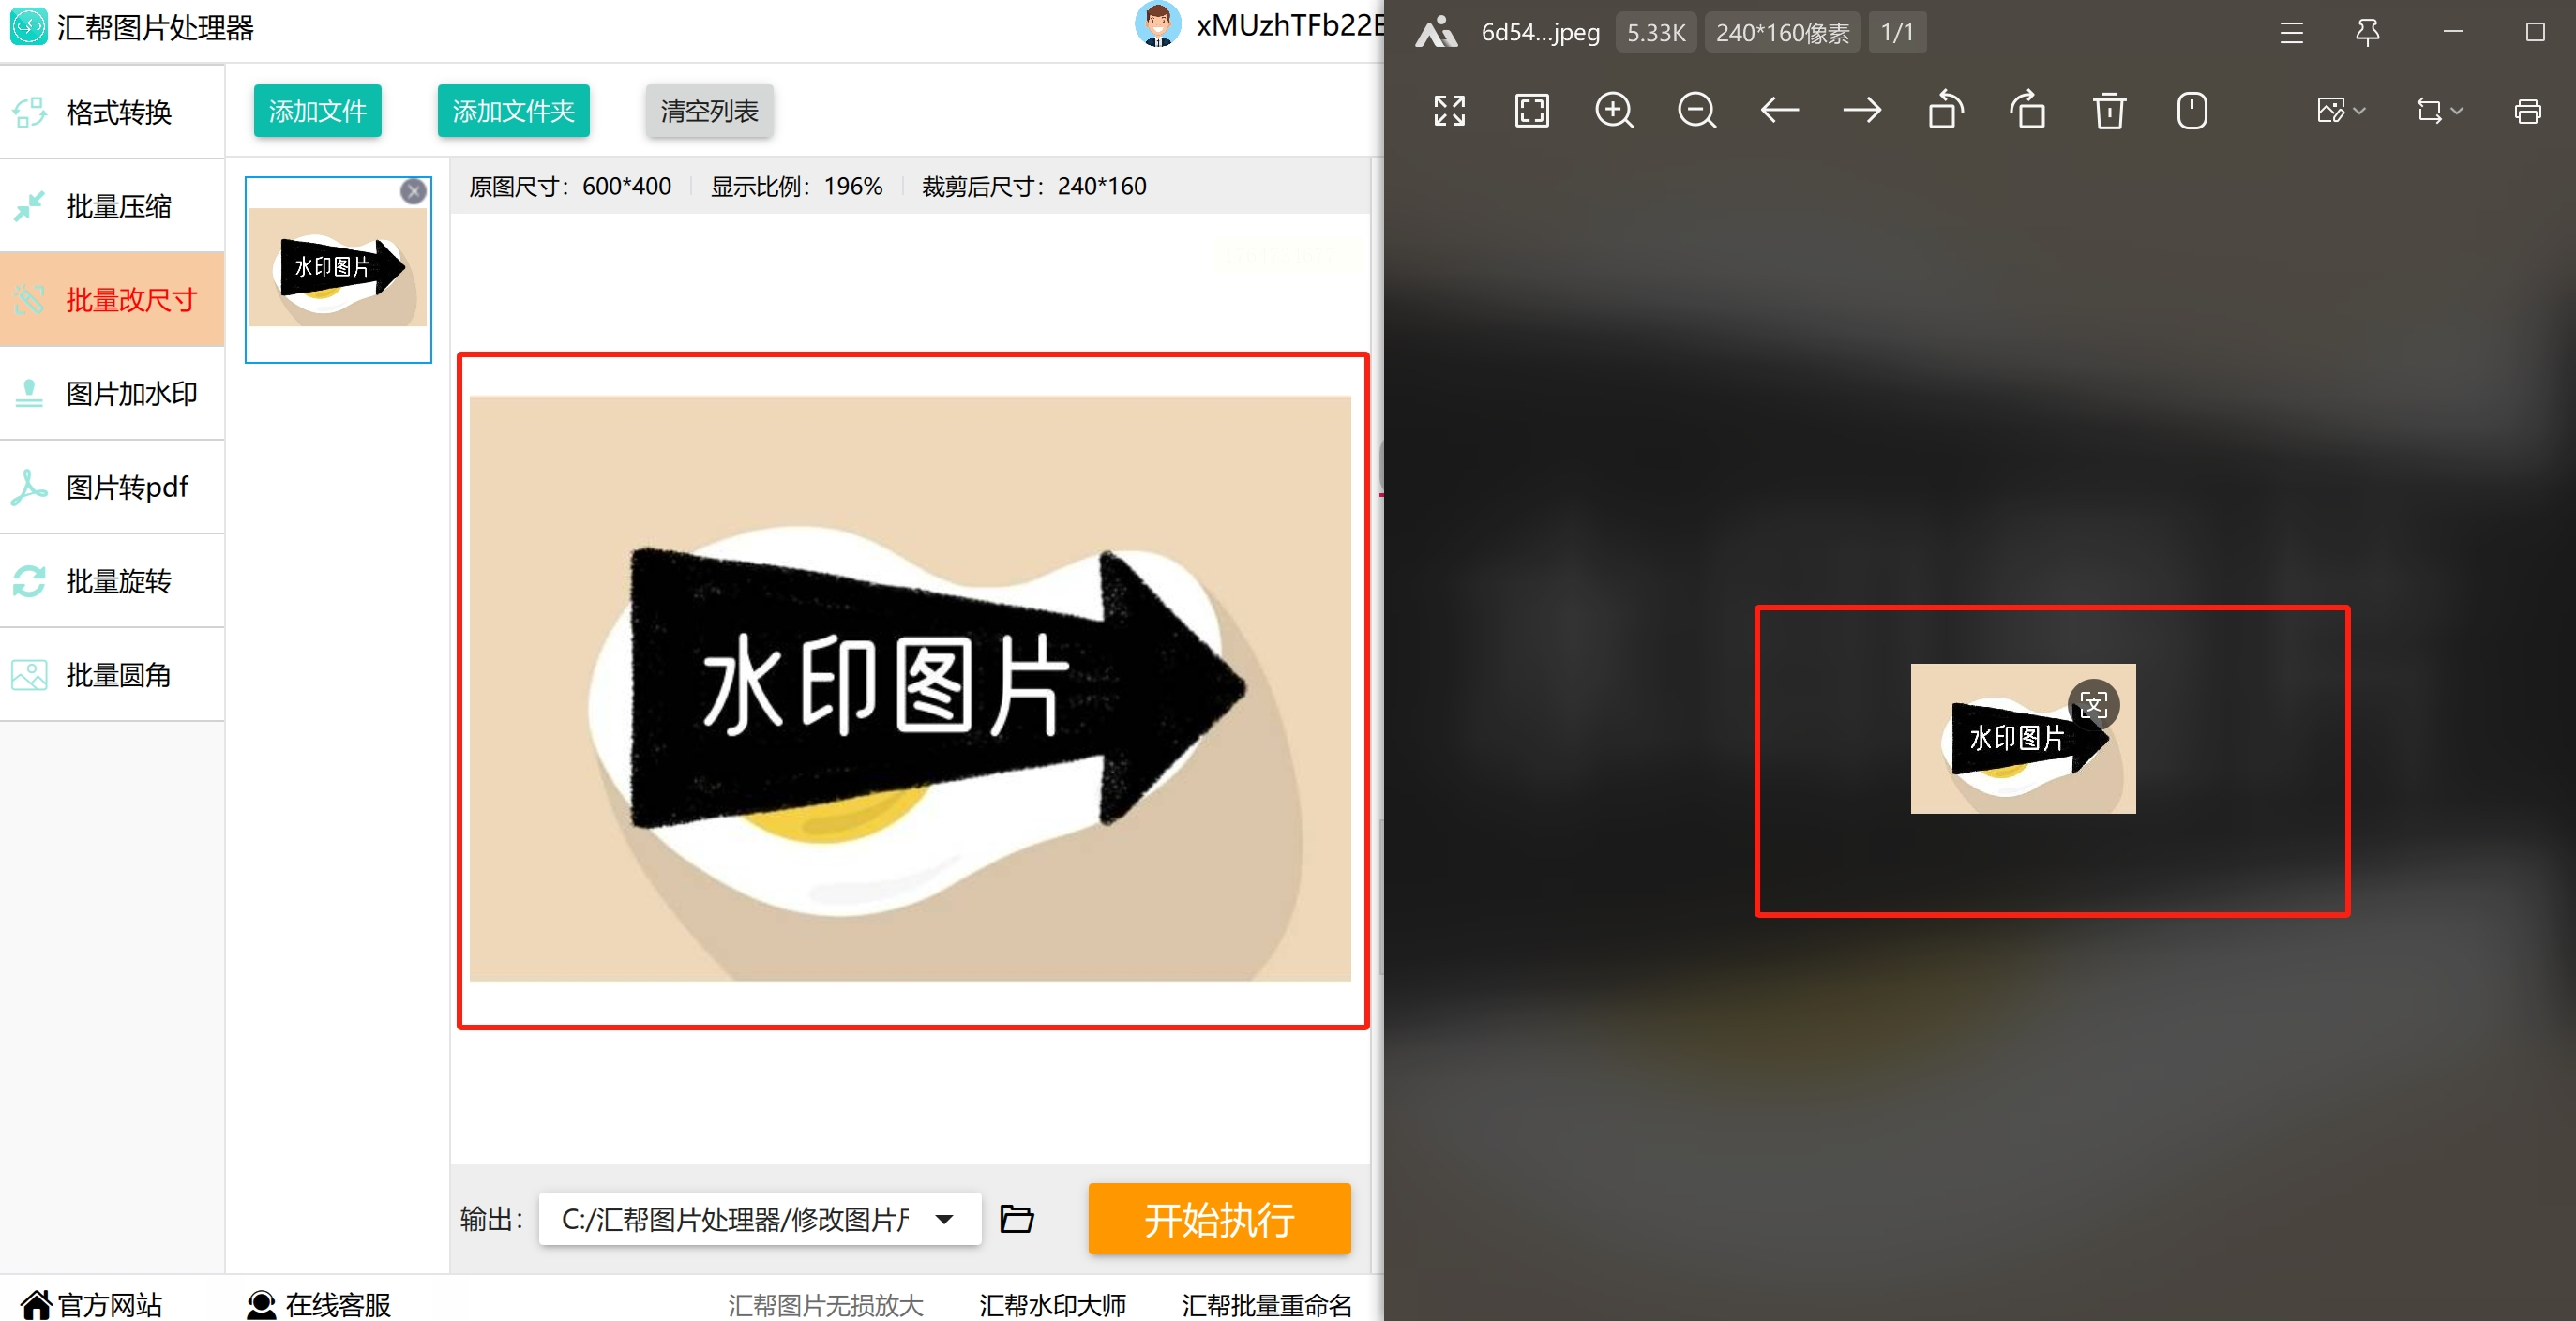The width and height of the screenshot is (2576, 1321).
Task: Open output folder icon
Action: pyautogui.click(x=1017, y=1218)
